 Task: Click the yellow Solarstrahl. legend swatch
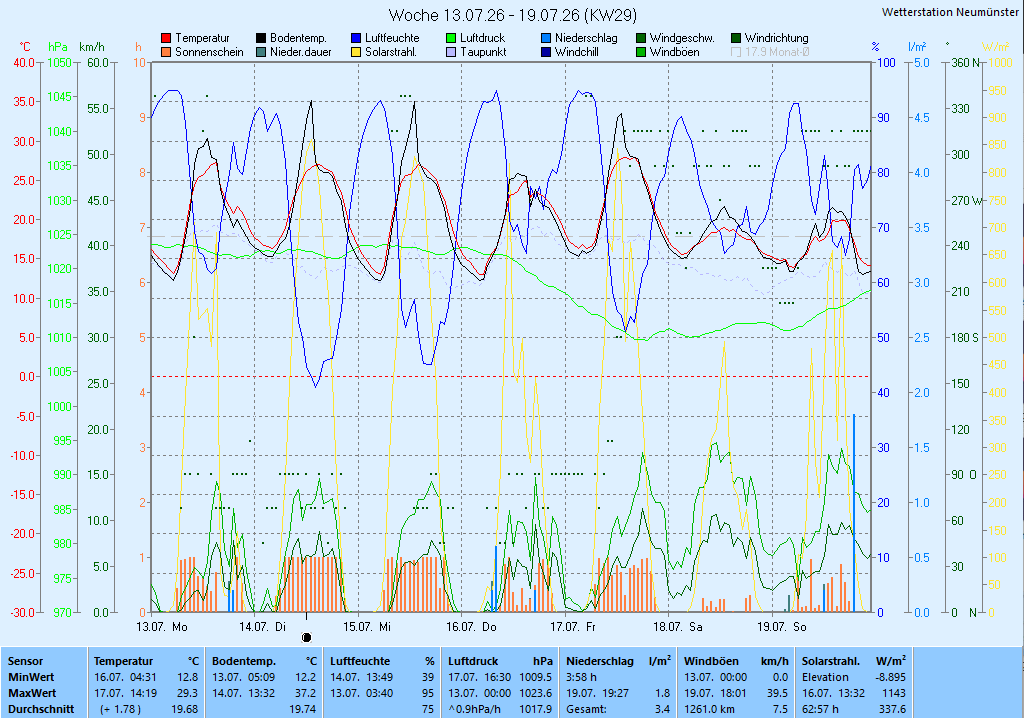click(356, 52)
